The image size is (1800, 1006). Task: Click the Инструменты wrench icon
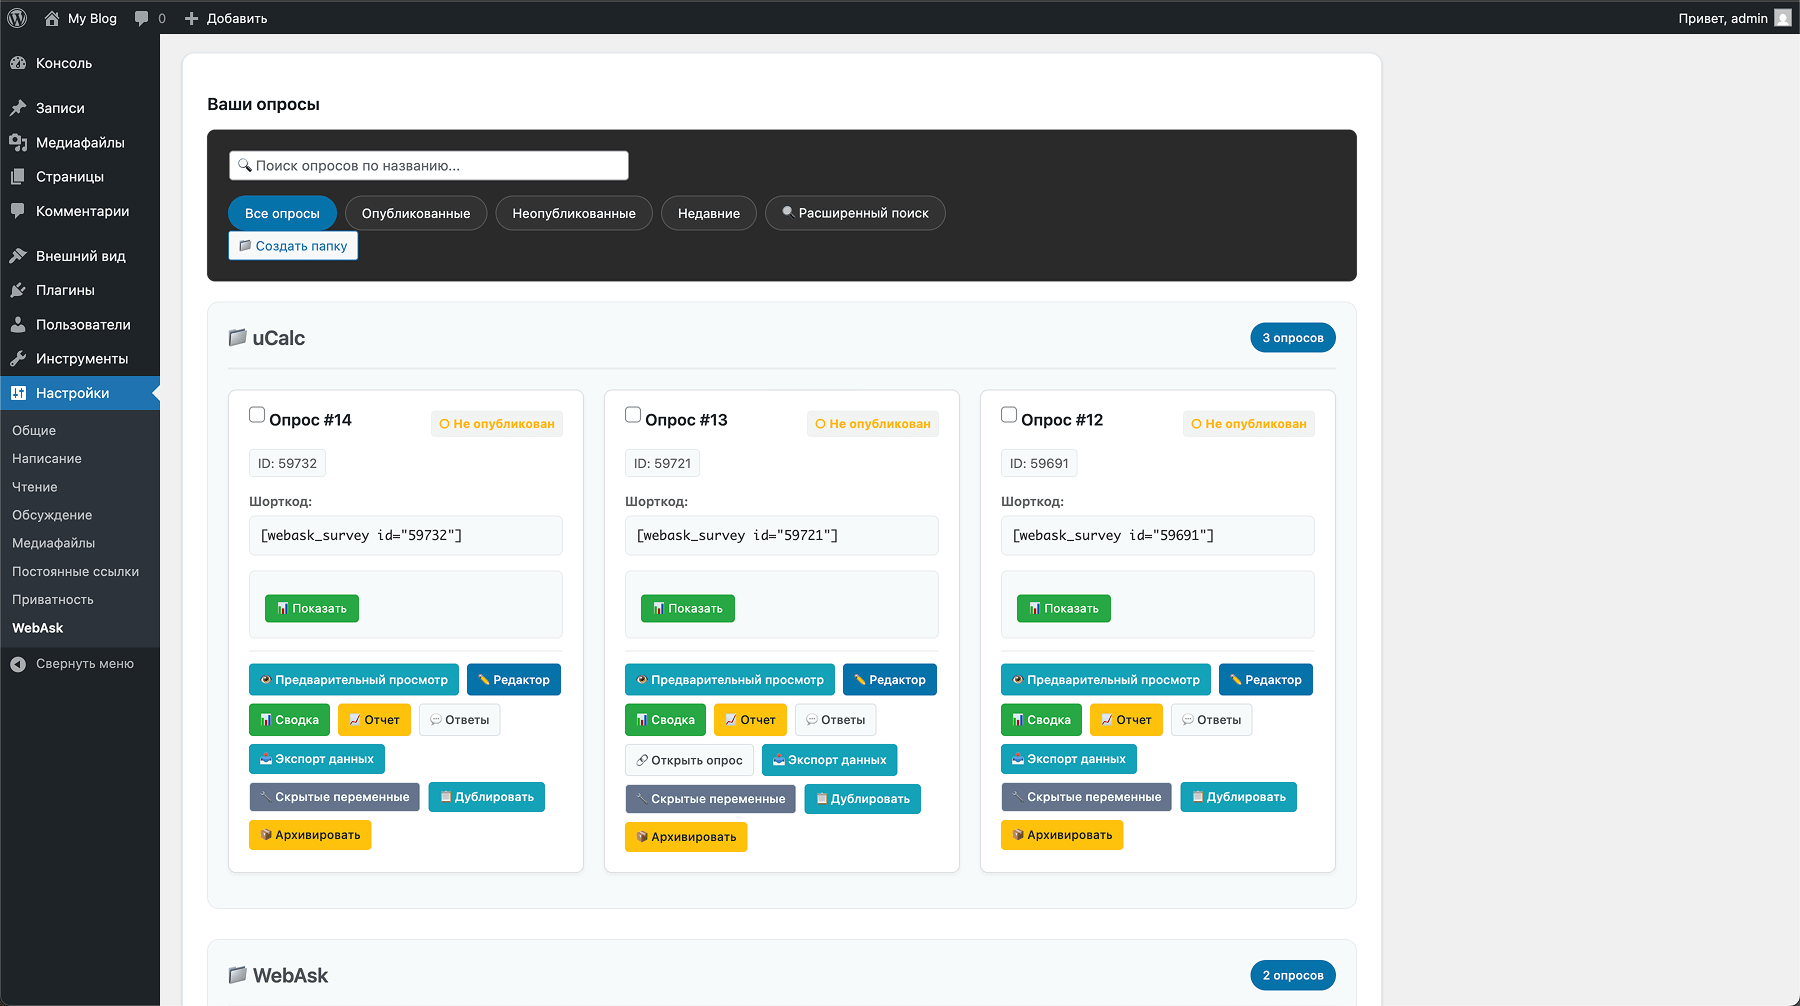point(18,359)
